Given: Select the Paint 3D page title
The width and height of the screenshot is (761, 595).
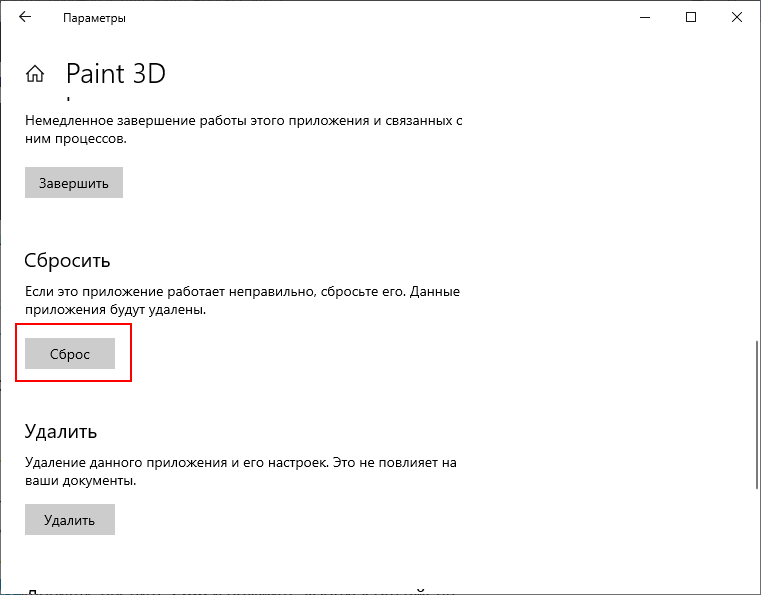Looking at the screenshot, I should point(116,74).
